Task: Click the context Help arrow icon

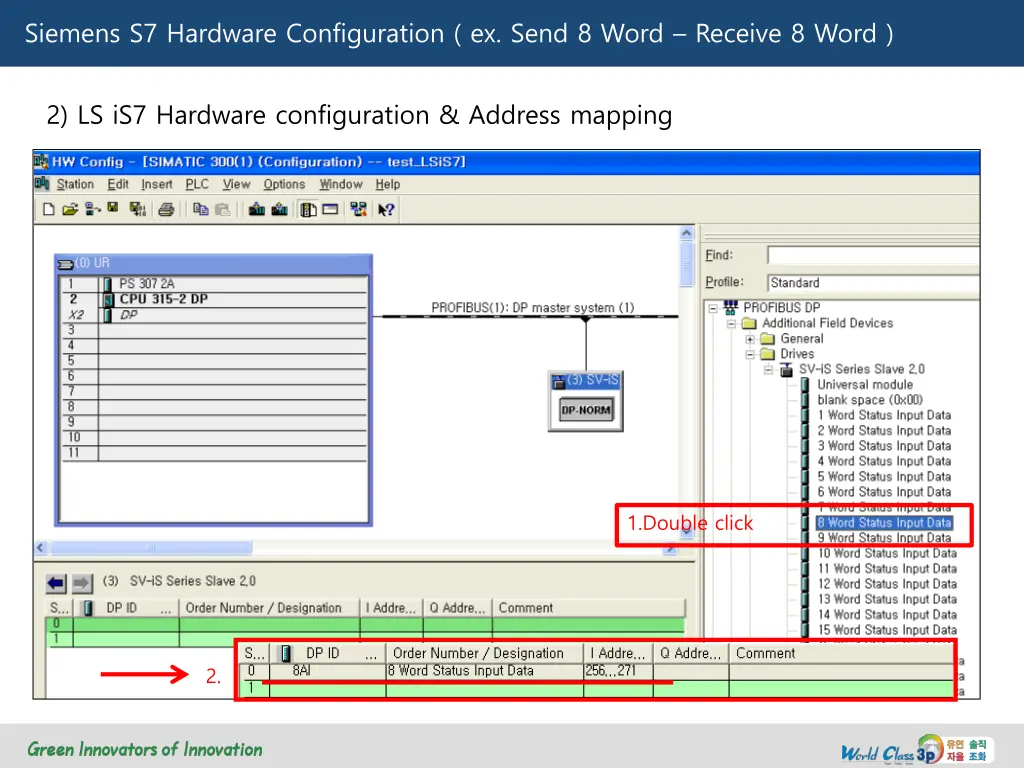Action: (x=386, y=210)
